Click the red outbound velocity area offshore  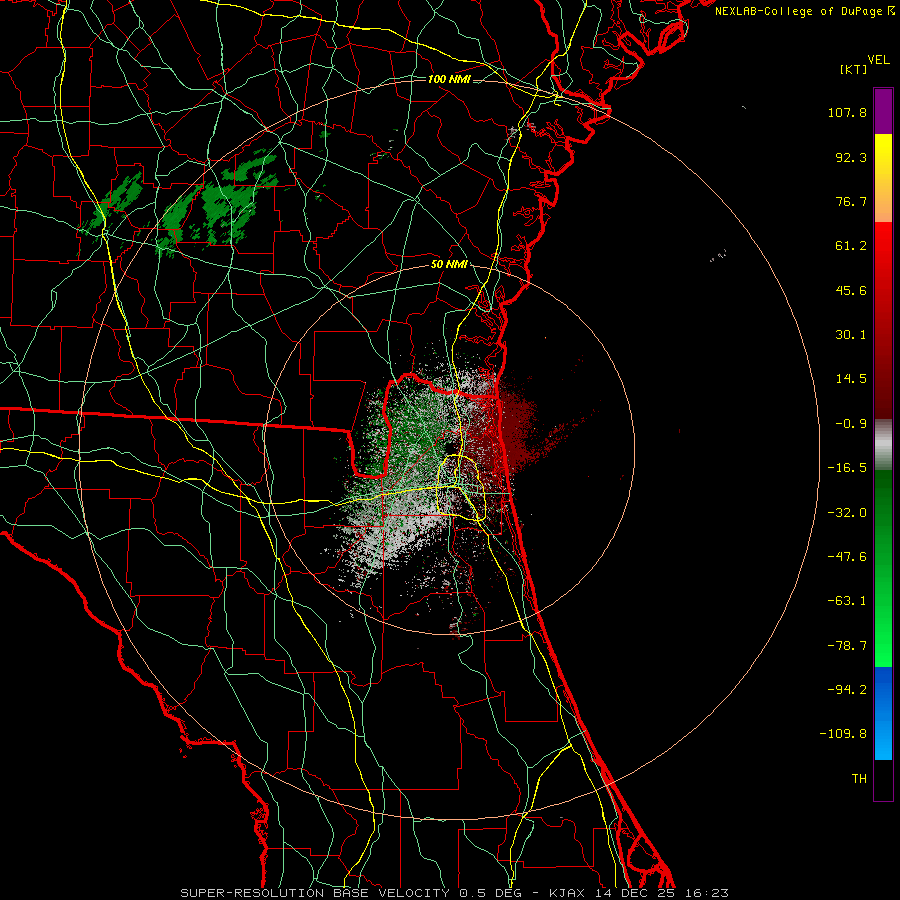[519, 430]
